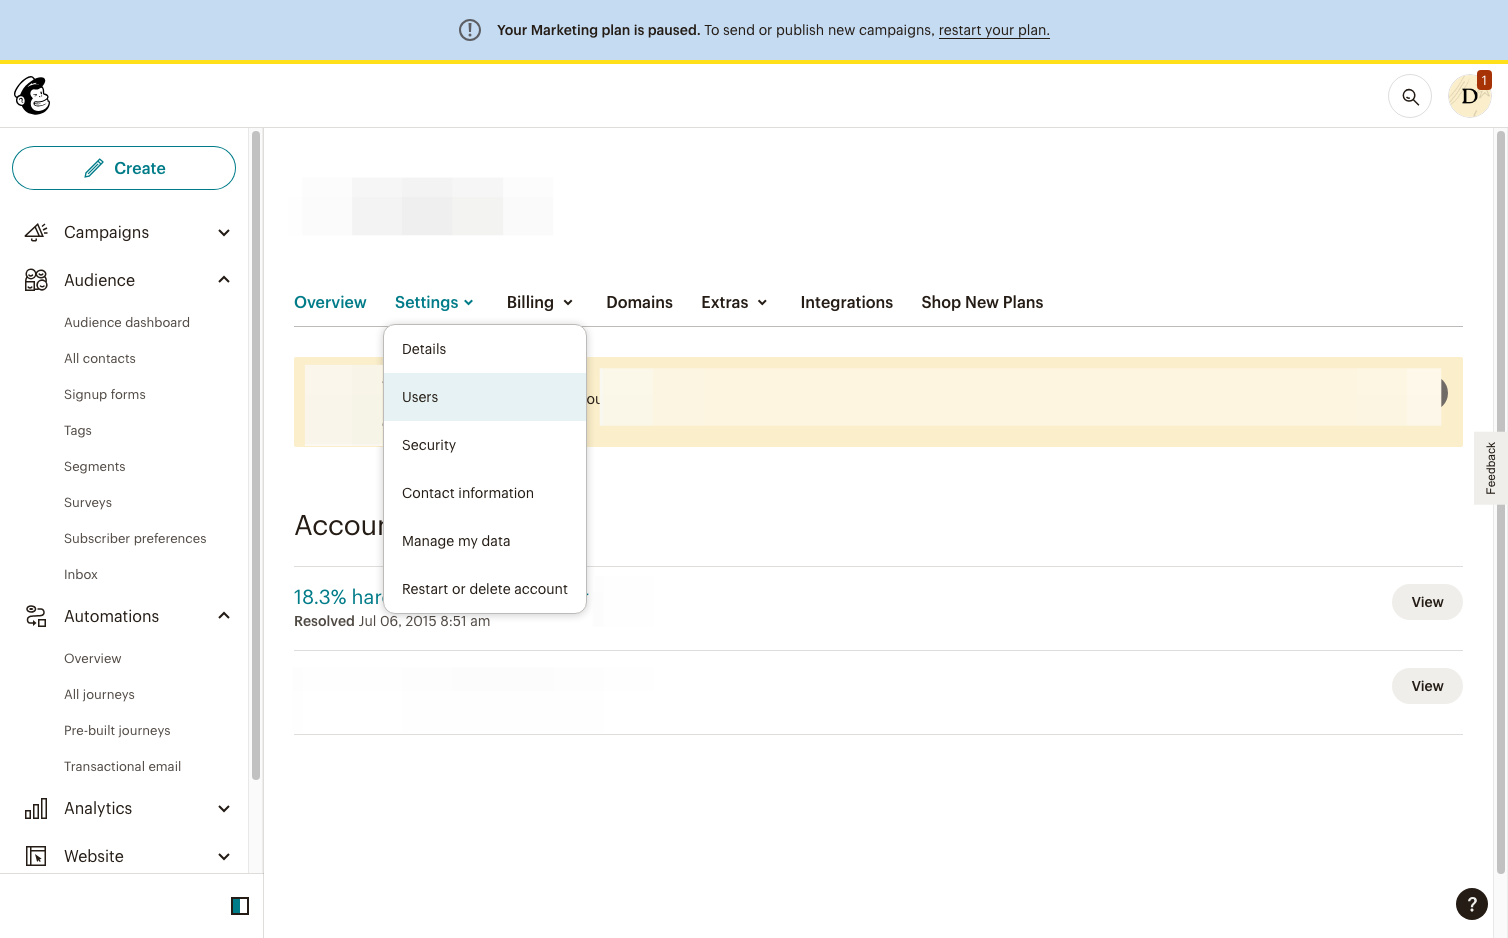Click the warning icon in paused banner
This screenshot has width=1508, height=938.
(x=470, y=30)
